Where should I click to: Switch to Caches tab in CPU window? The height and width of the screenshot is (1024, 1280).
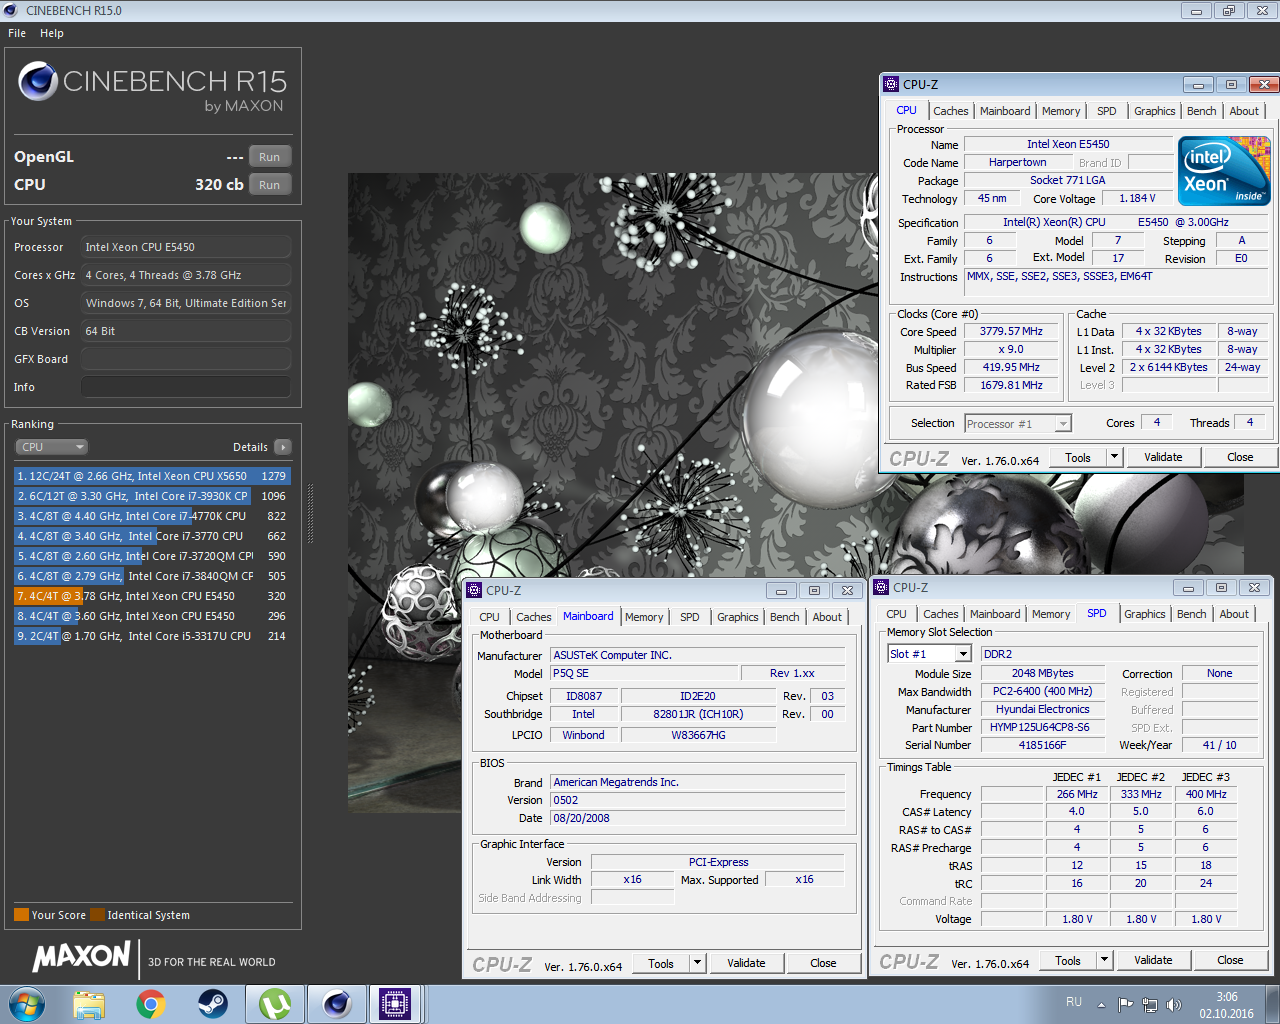(x=951, y=111)
